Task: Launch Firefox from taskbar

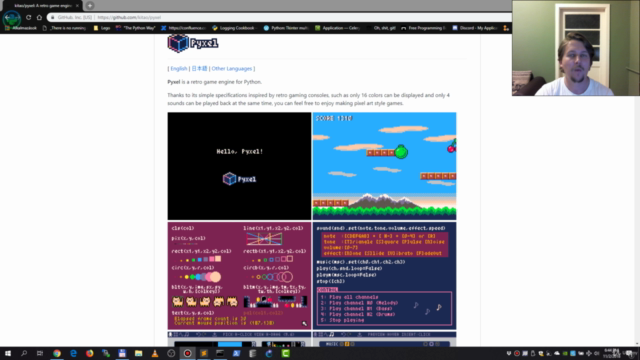Action: pyautogui.click(x=89, y=353)
